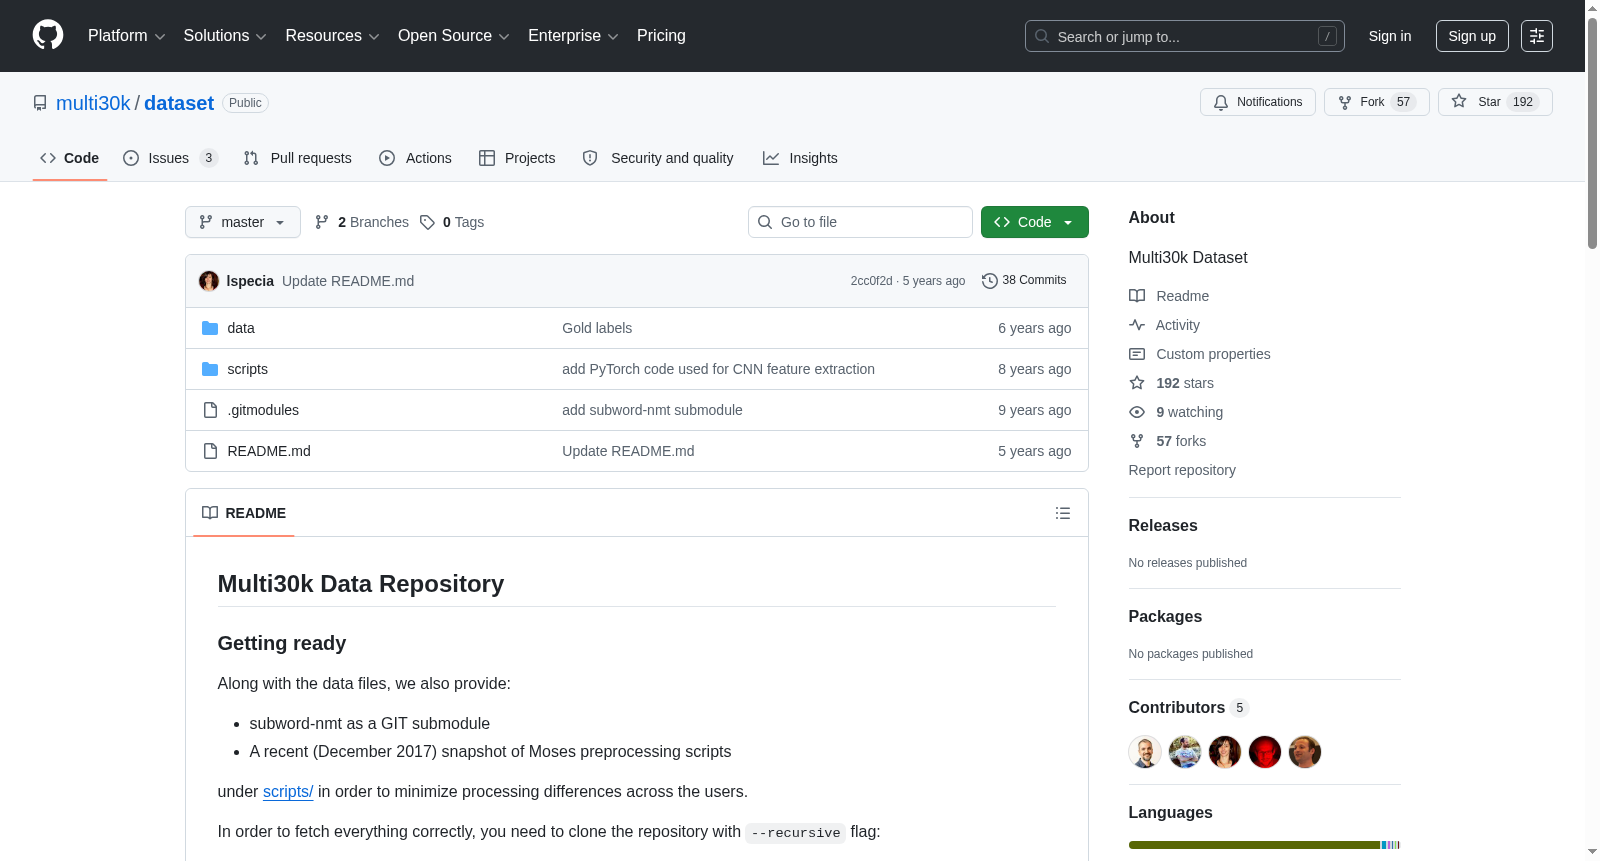The height and width of the screenshot is (861, 1600).
Task: Open the multi30k owner link
Action: 93,103
